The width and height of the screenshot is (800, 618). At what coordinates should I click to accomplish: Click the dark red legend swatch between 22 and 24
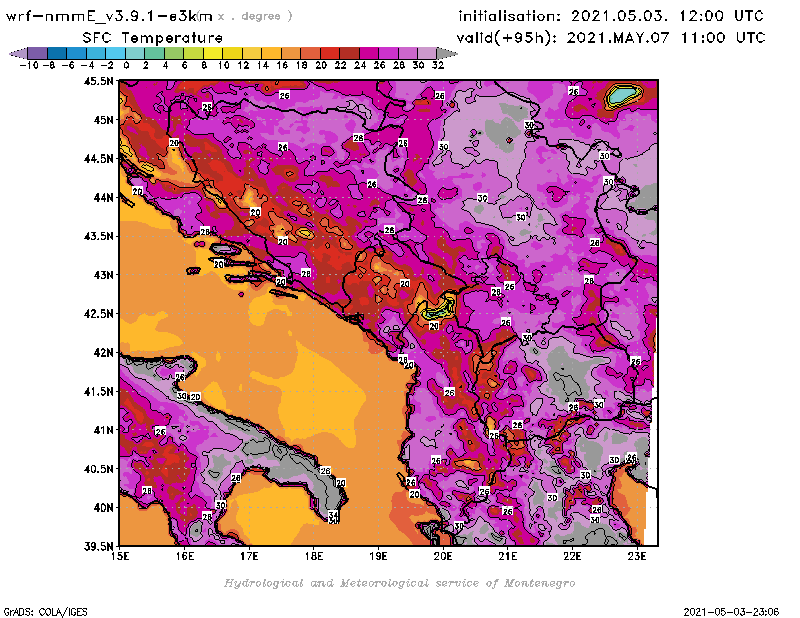pos(349,53)
